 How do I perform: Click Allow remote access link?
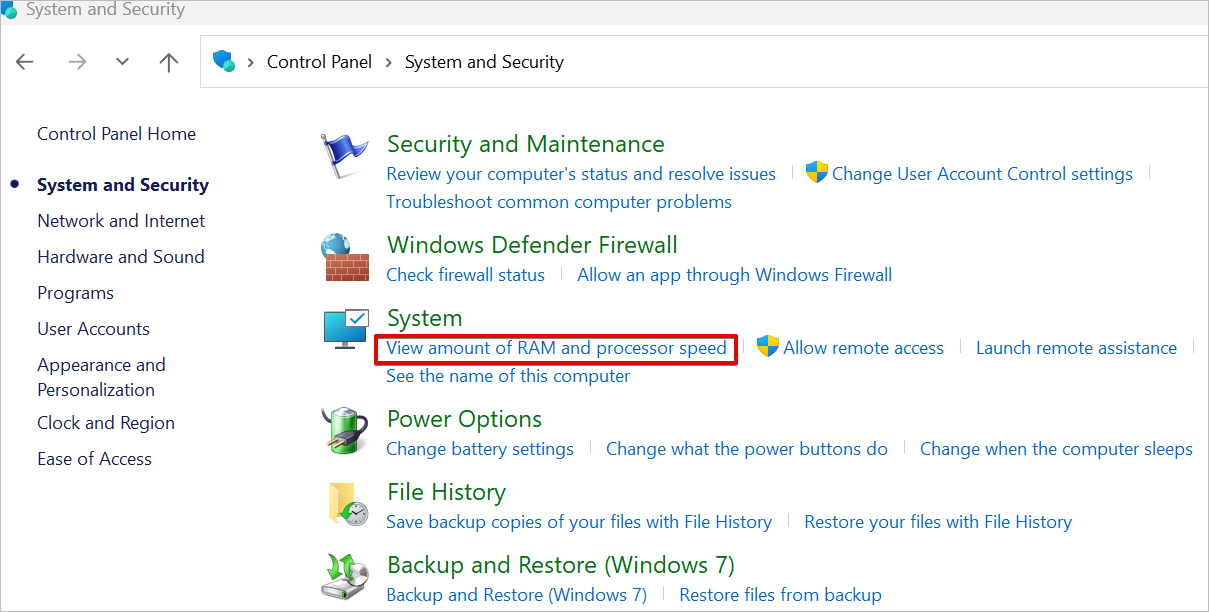[x=863, y=348]
